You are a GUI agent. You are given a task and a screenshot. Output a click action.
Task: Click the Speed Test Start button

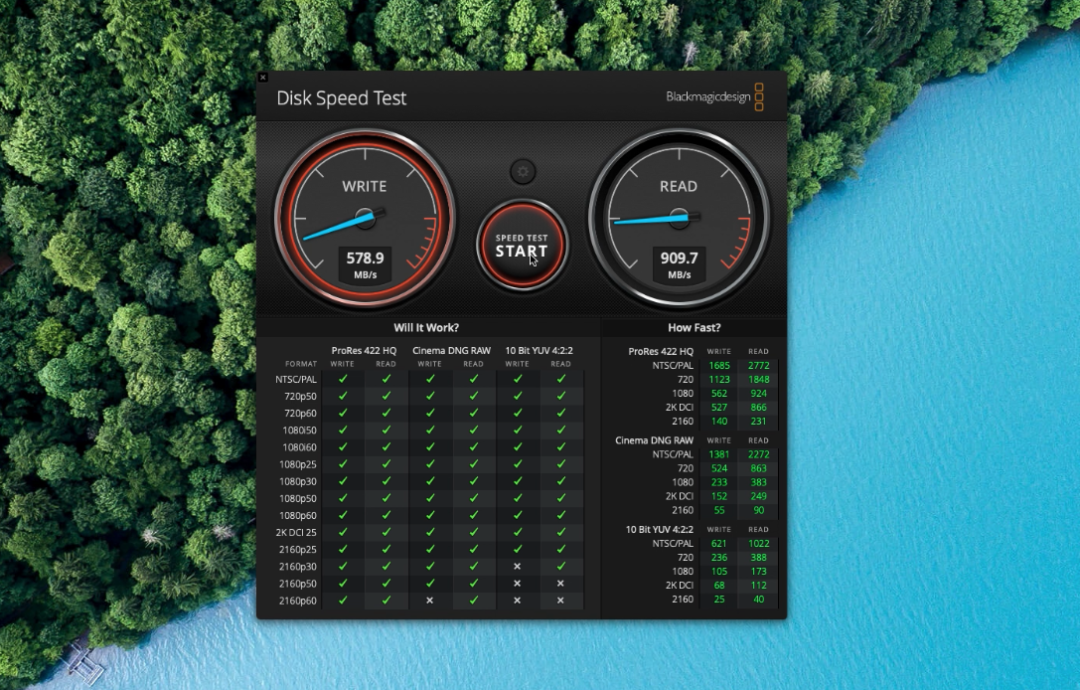(522, 245)
